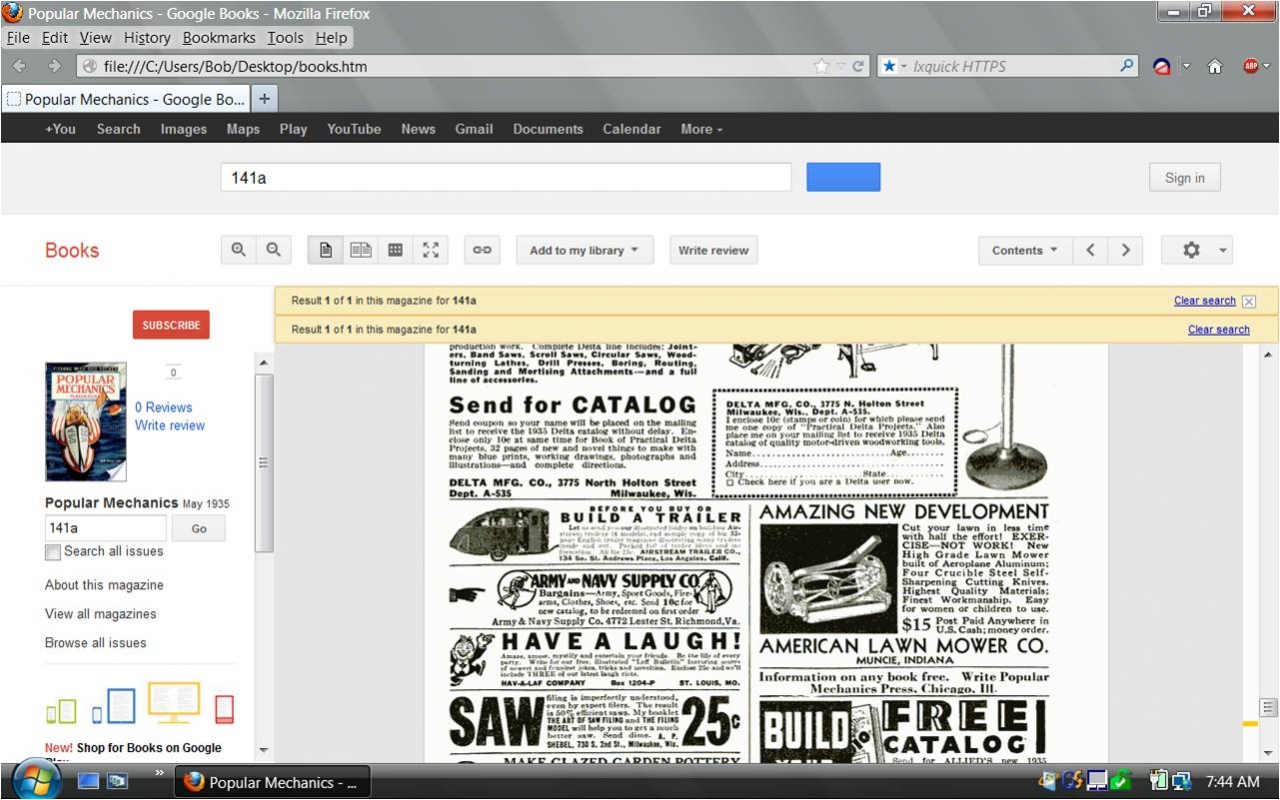Screen dimensions: 1280x800
Task: Open the Contents dropdown
Action: [x=1025, y=250]
